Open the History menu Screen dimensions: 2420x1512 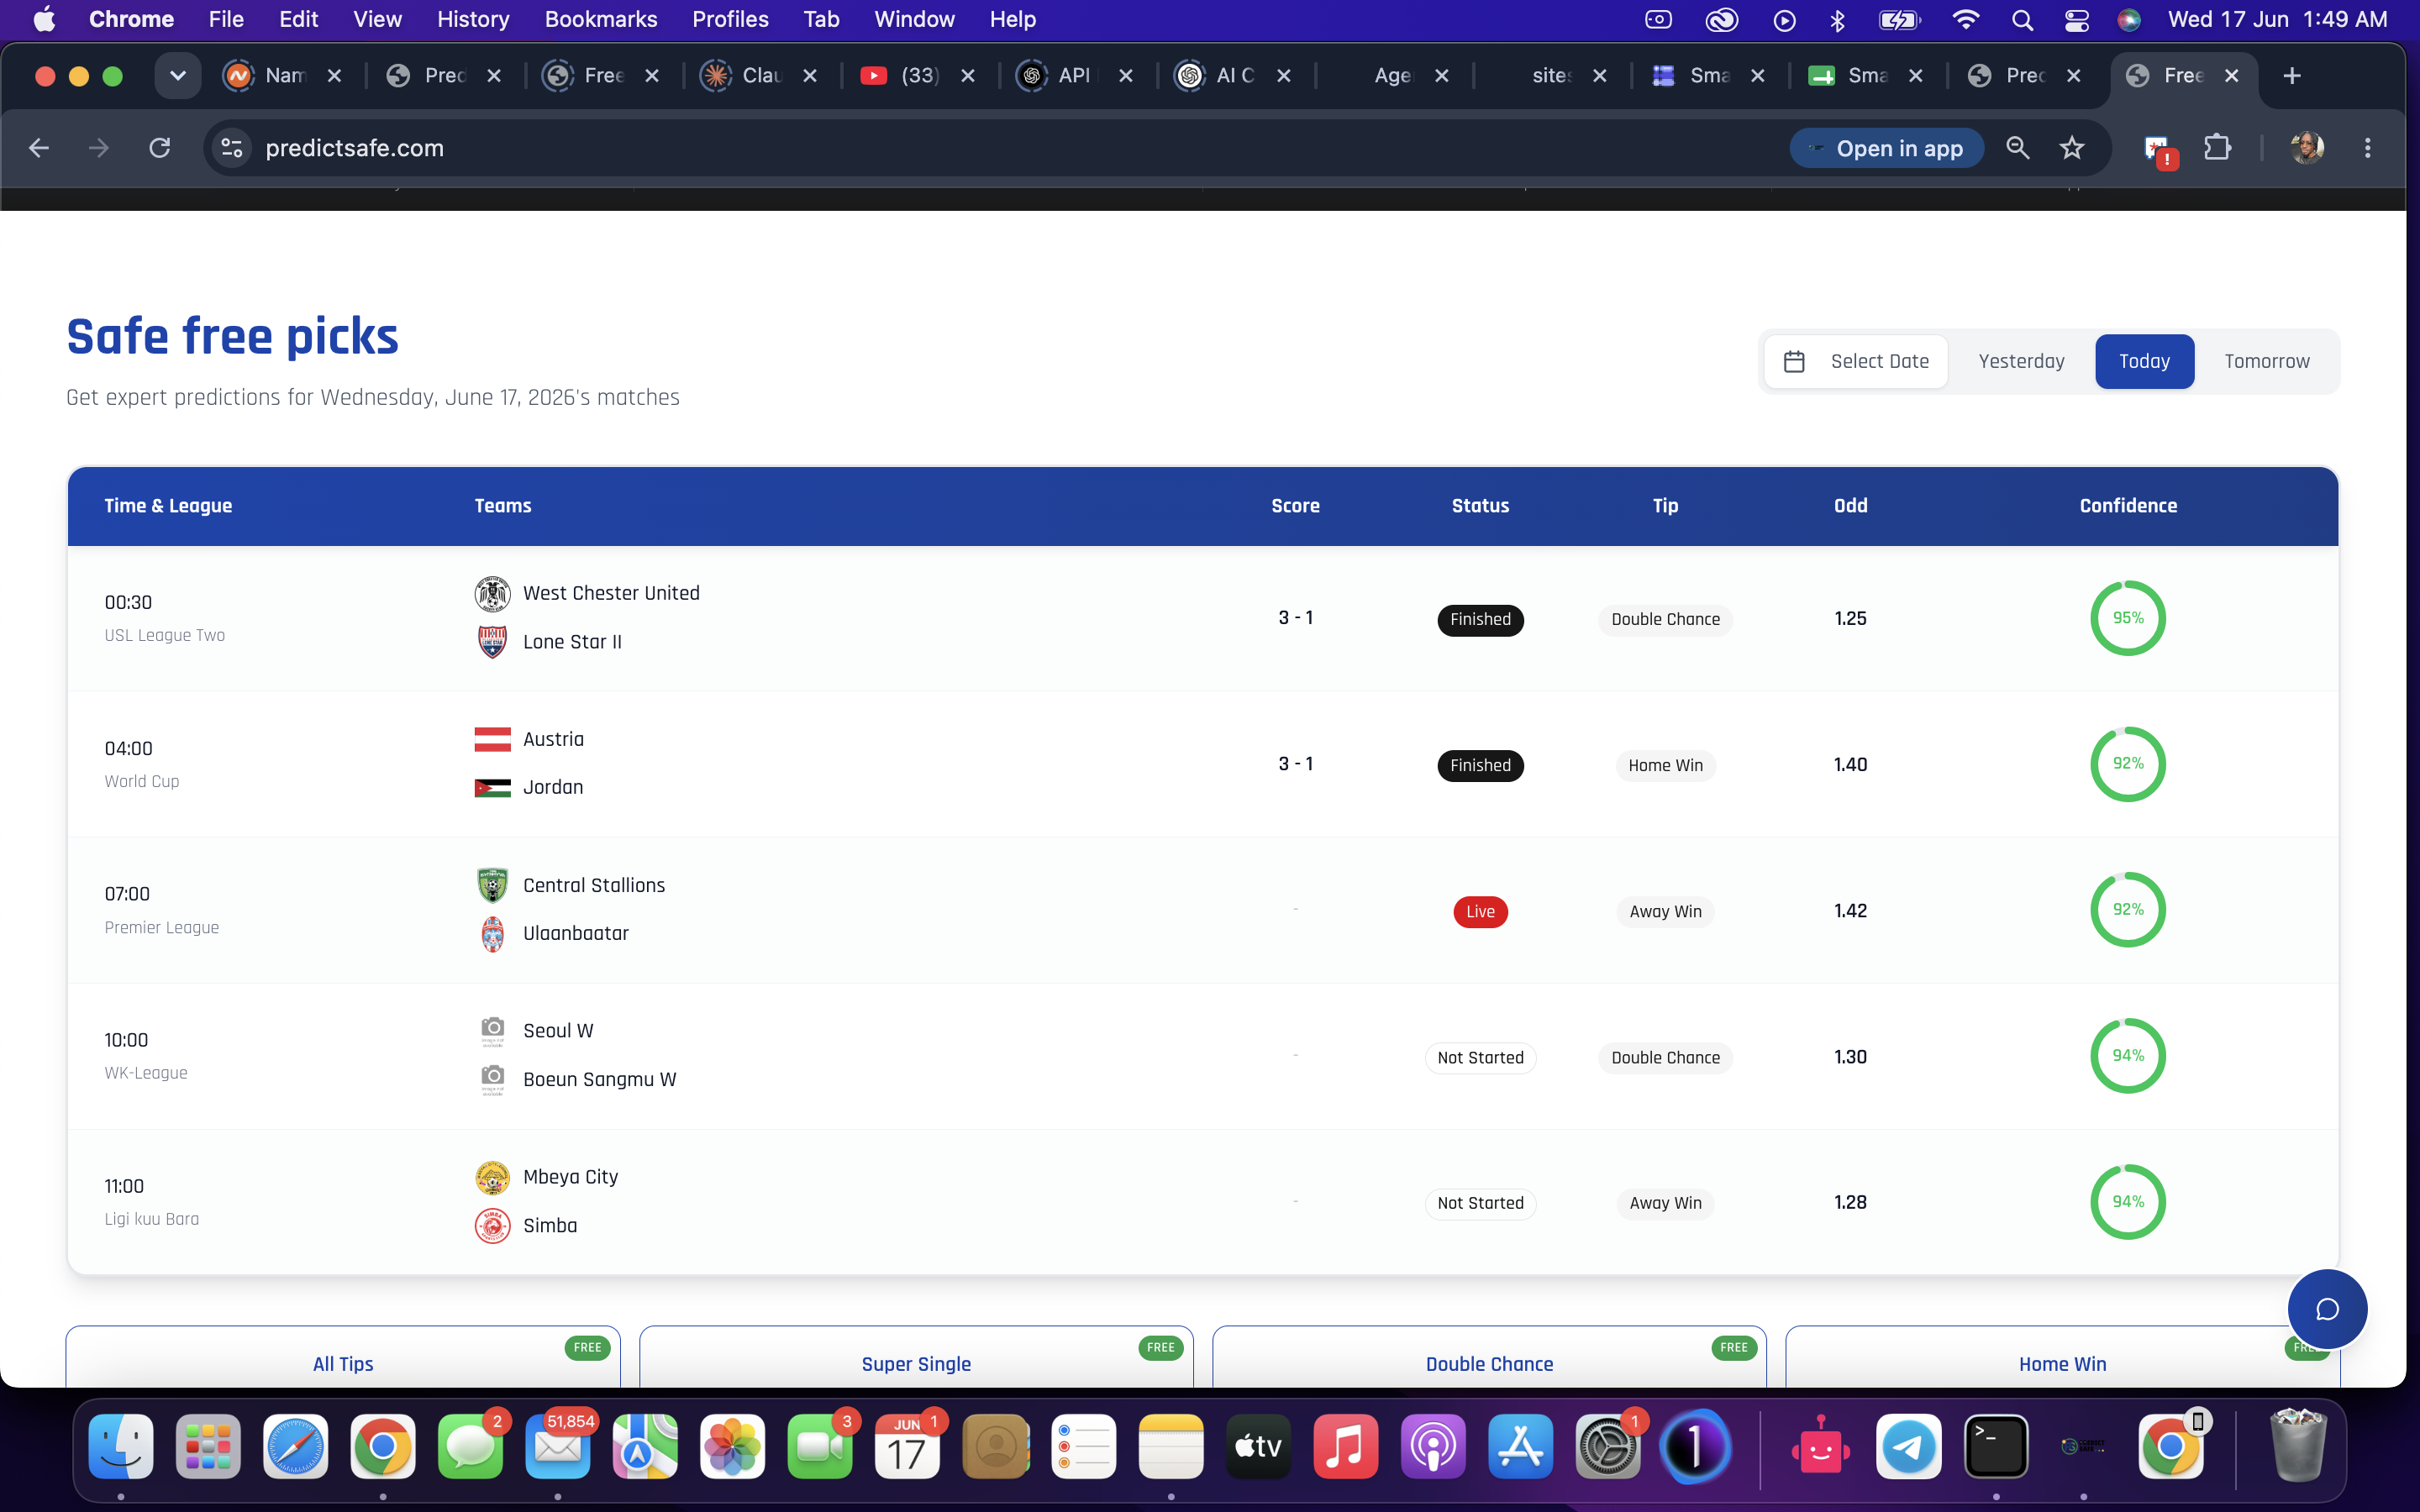(x=473, y=20)
